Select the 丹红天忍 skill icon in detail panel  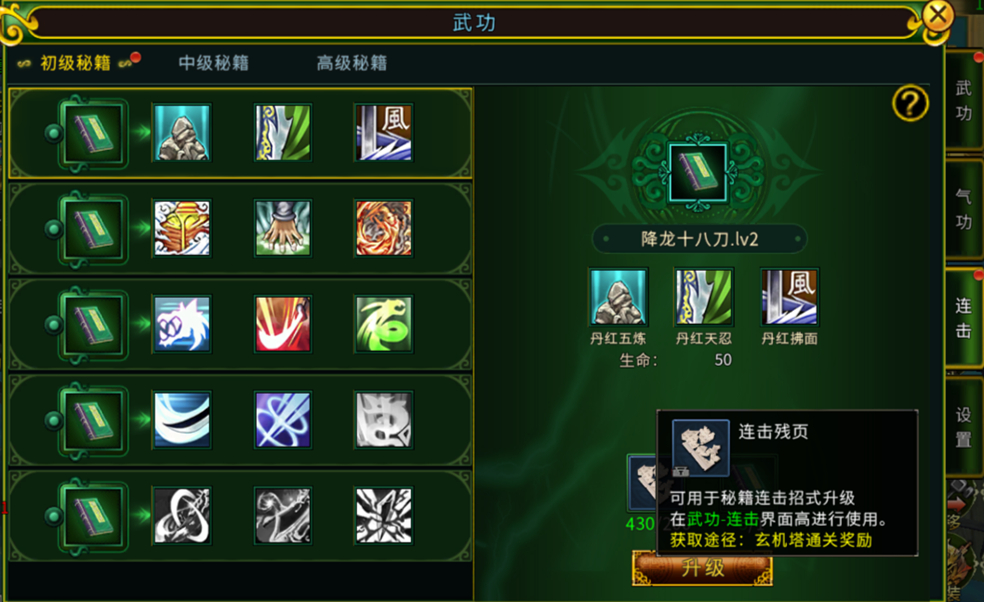coord(704,297)
